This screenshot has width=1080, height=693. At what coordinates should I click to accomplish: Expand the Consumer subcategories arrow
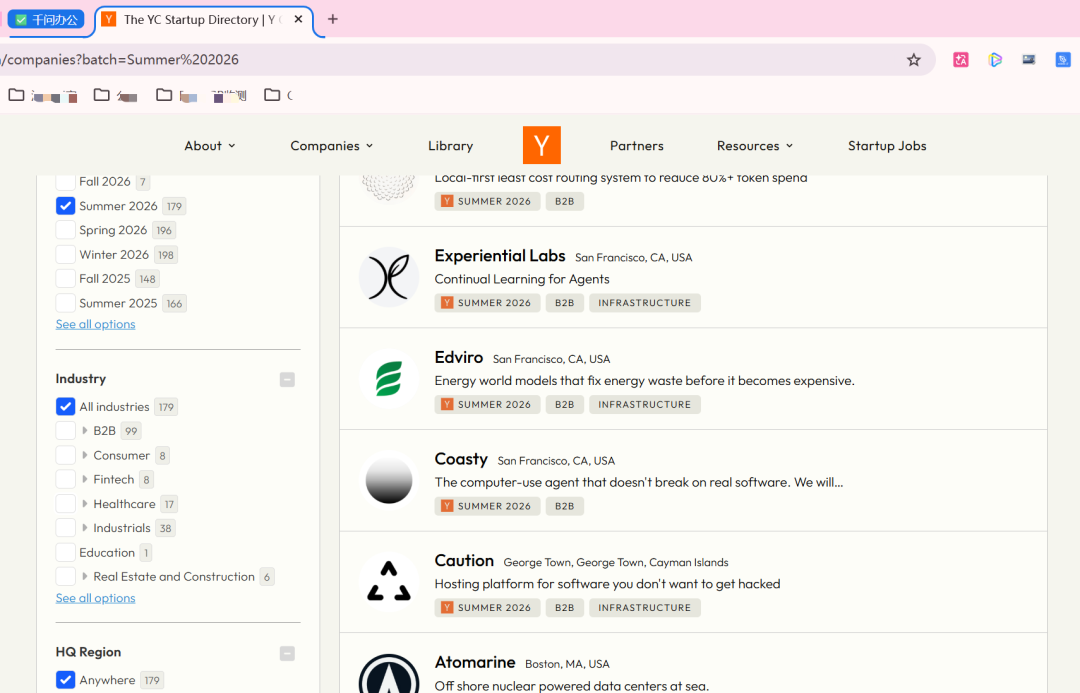pos(85,455)
